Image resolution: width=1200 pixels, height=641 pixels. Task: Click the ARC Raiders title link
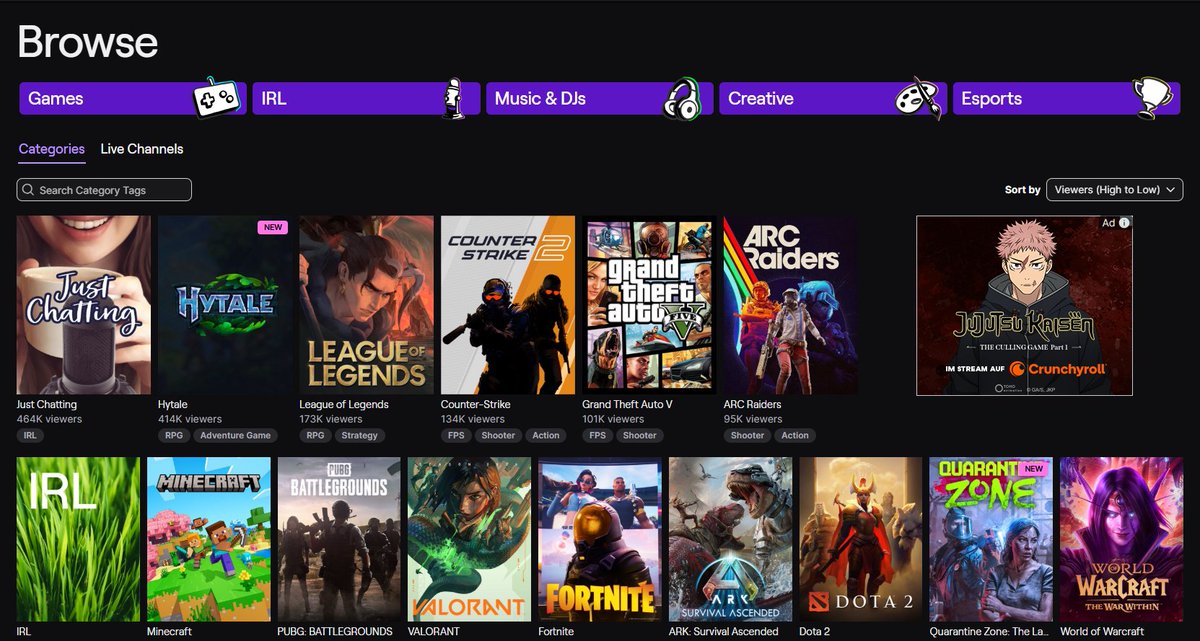753,405
